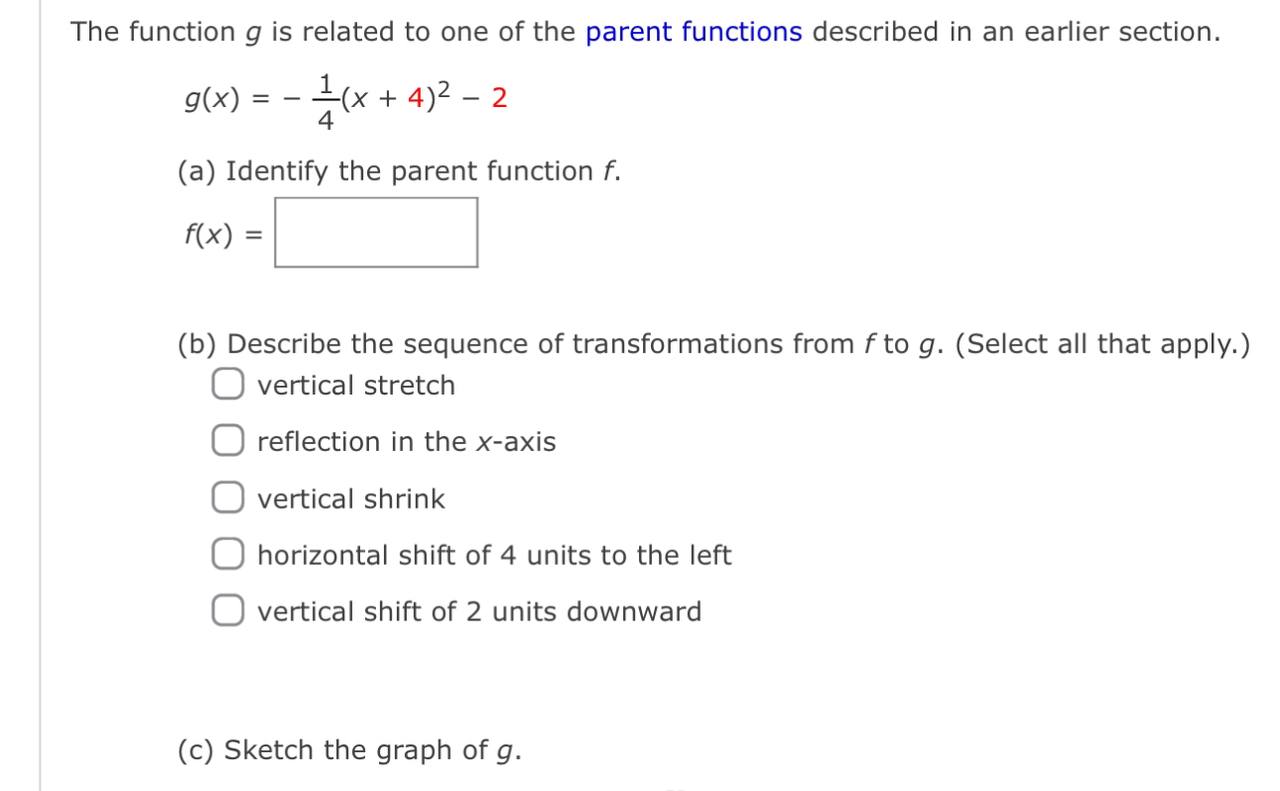Toggle reflection option by clicking its label

406,440
